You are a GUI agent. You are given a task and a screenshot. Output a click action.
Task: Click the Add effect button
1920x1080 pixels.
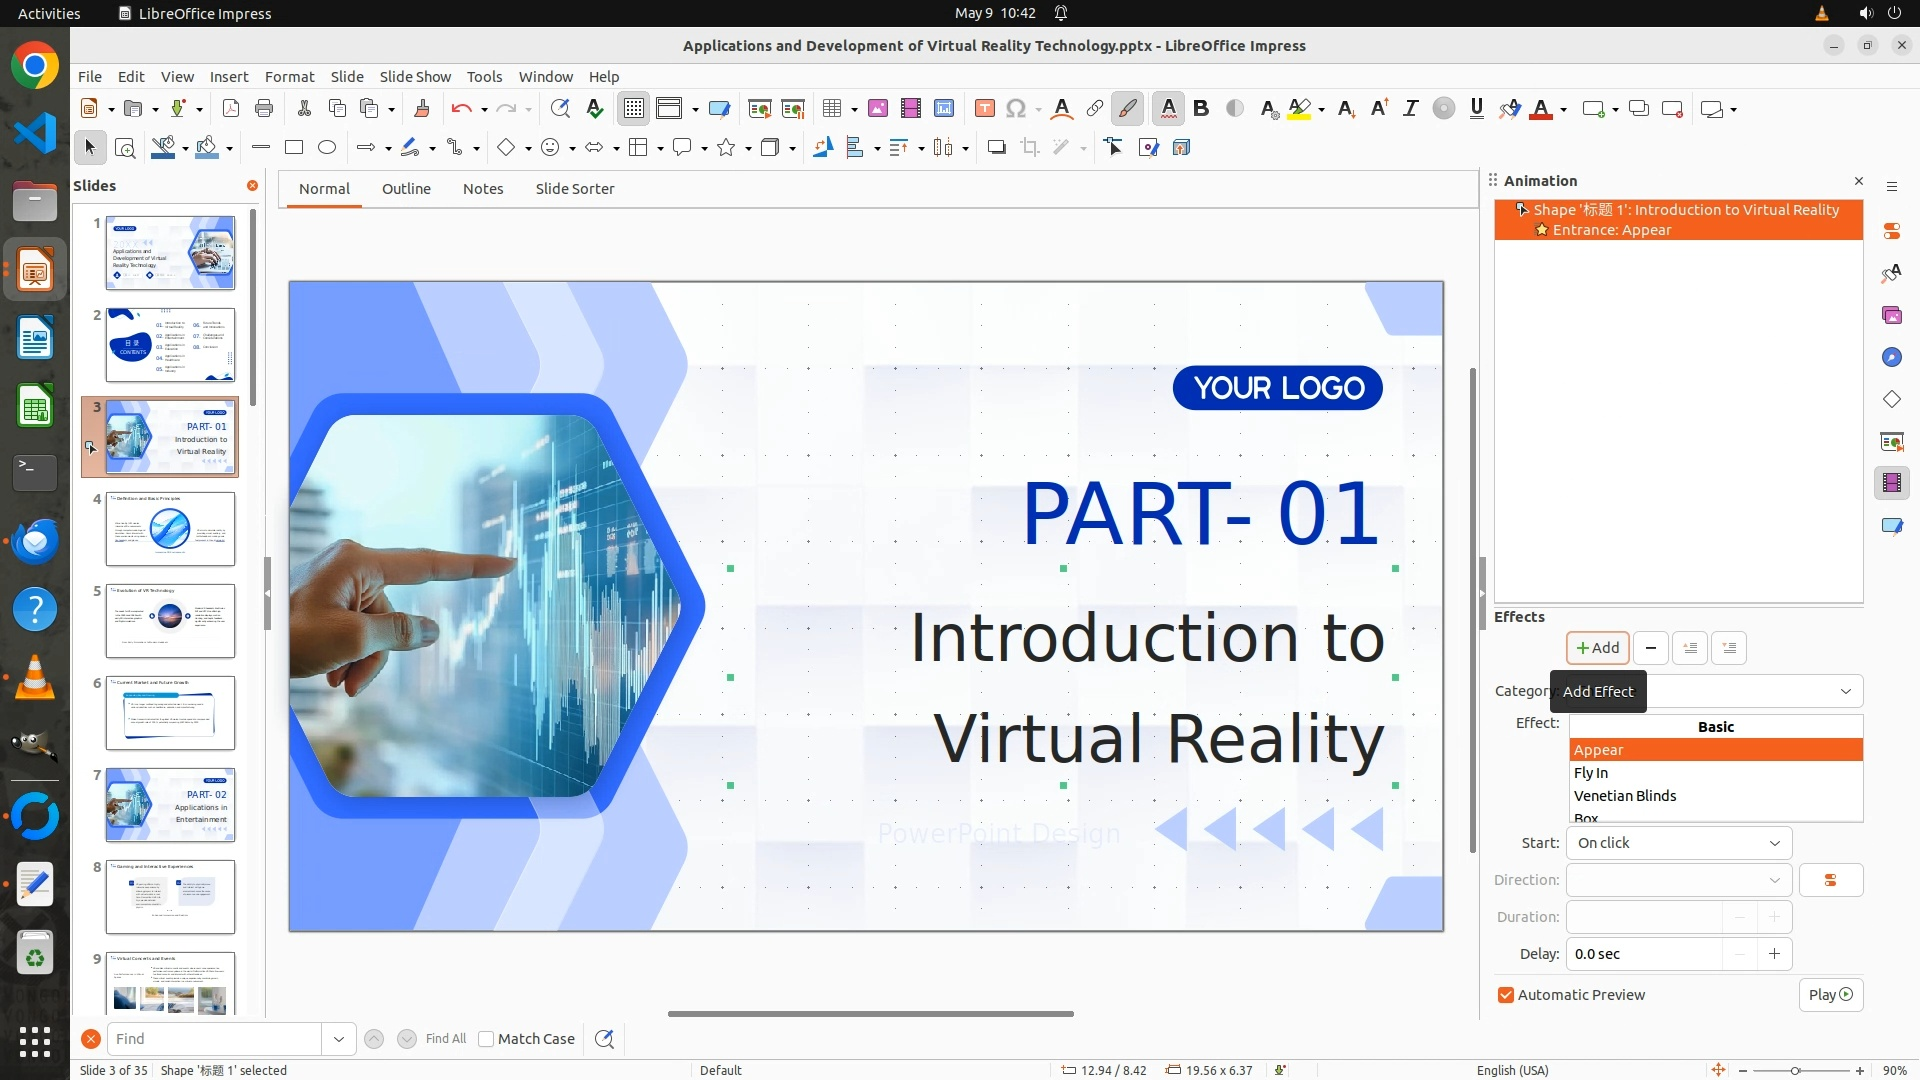[x=1597, y=648]
